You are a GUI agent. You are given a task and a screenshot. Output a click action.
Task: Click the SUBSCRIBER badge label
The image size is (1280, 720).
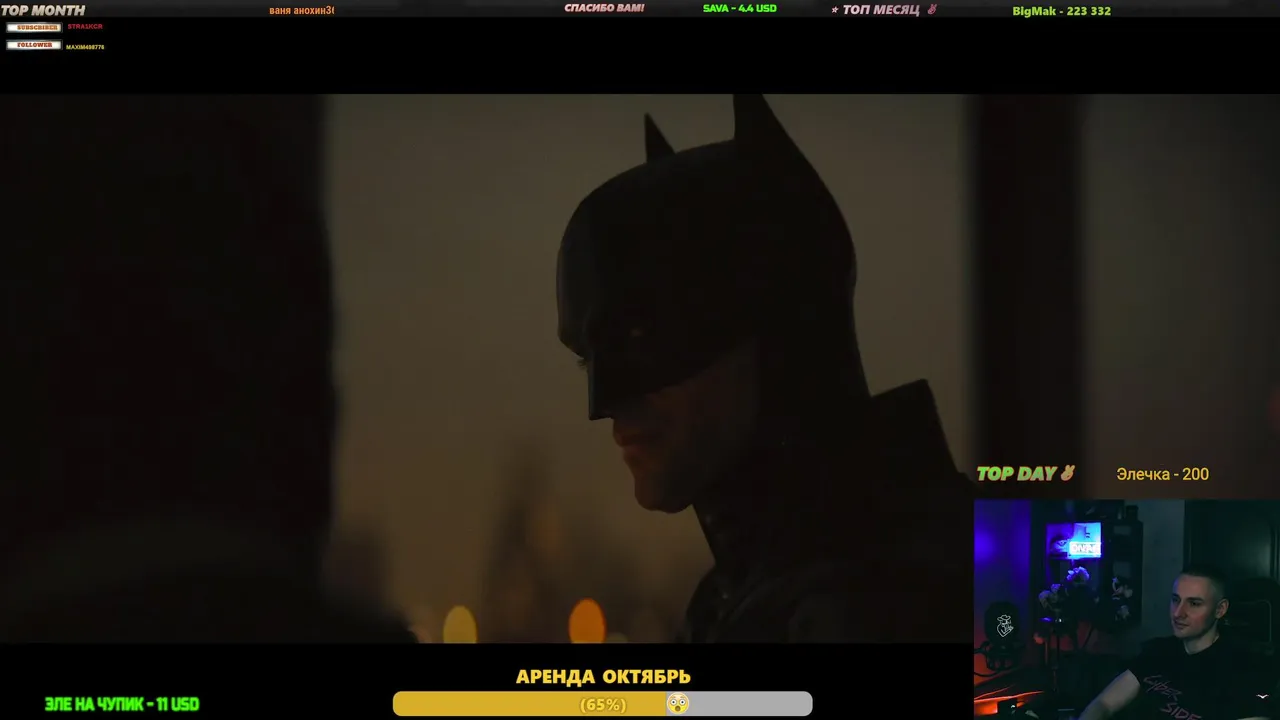34,27
